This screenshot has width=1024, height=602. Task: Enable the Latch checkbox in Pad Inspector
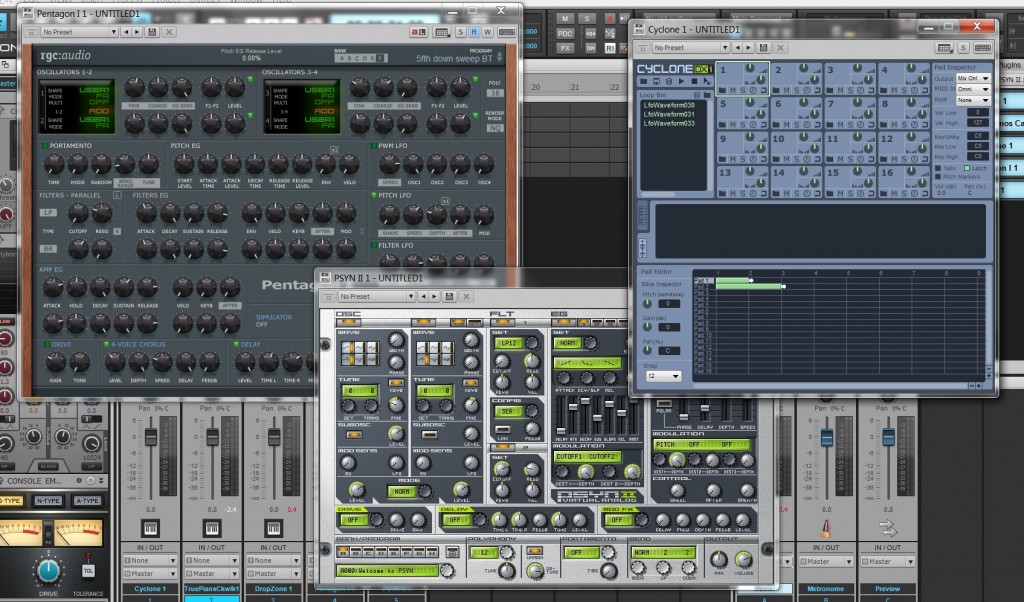[x=967, y=168]
